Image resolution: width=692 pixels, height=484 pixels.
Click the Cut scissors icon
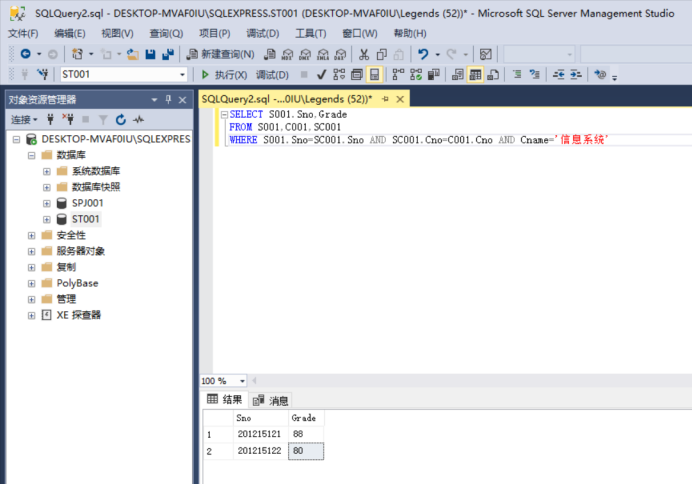point(364,54)
